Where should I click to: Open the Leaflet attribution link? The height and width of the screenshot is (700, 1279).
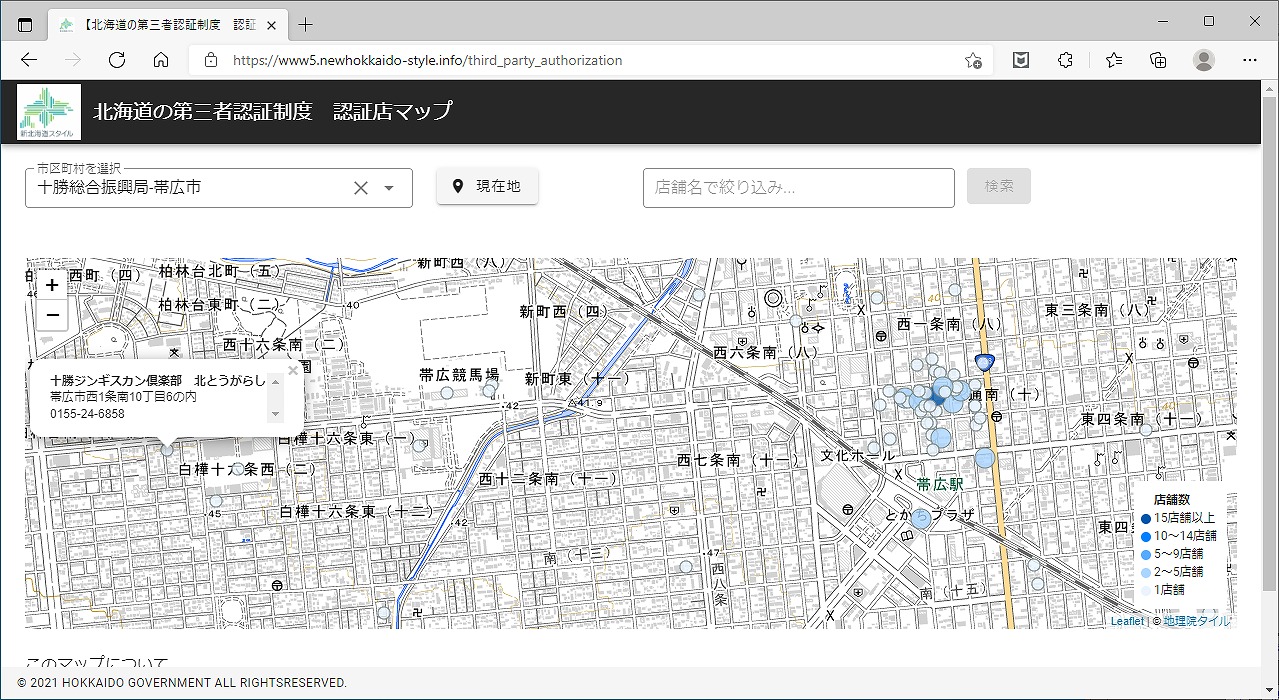pyautogui.click(x=1127, y=621)
